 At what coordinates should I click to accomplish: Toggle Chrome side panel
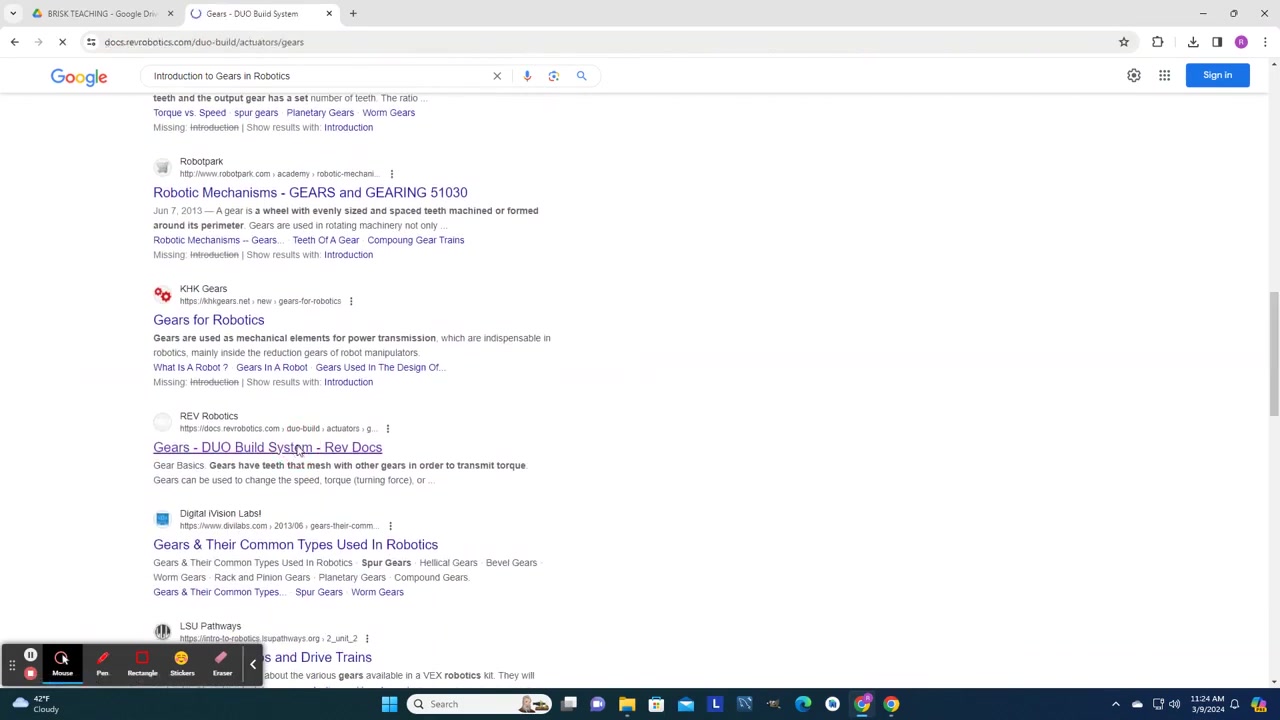[1217, 42]
